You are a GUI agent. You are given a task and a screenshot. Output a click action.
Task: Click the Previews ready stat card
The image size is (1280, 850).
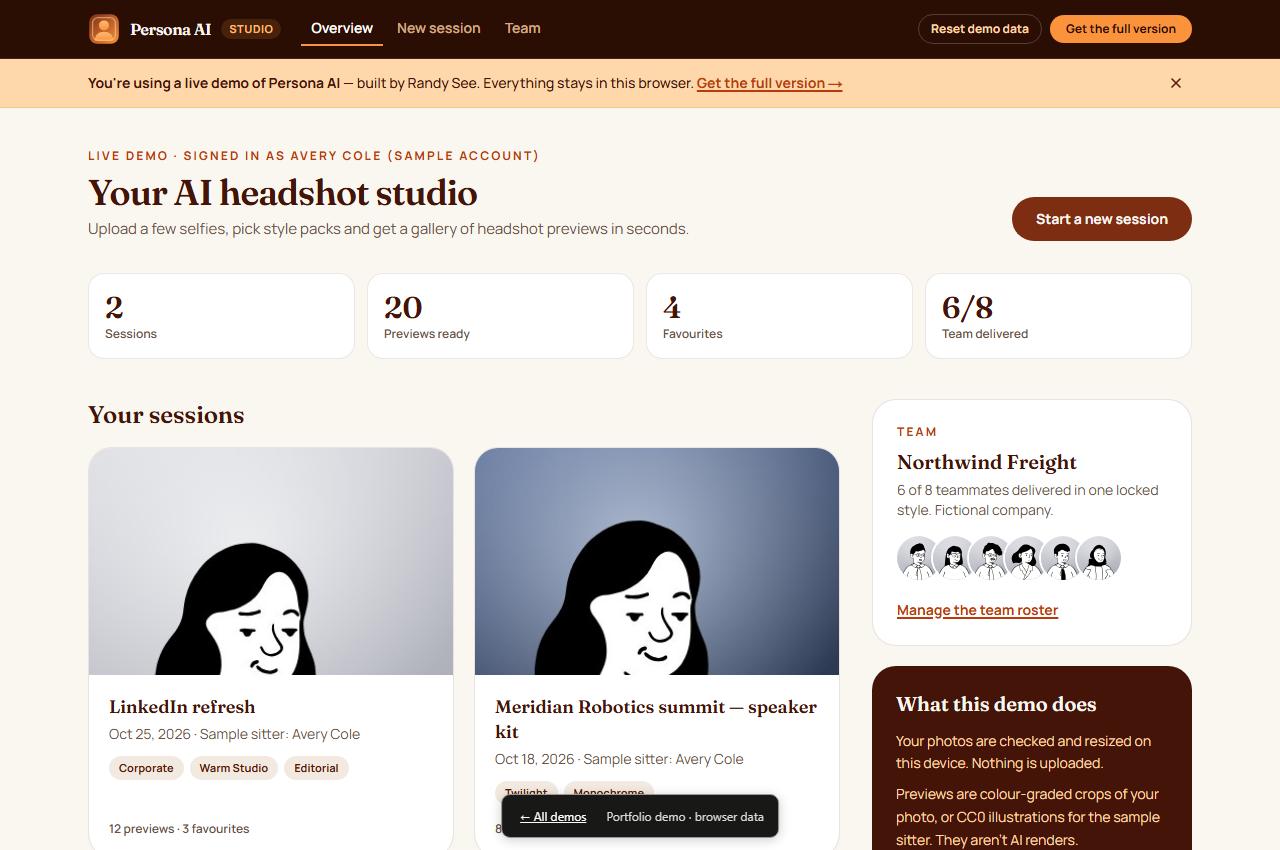coord(500,316)
